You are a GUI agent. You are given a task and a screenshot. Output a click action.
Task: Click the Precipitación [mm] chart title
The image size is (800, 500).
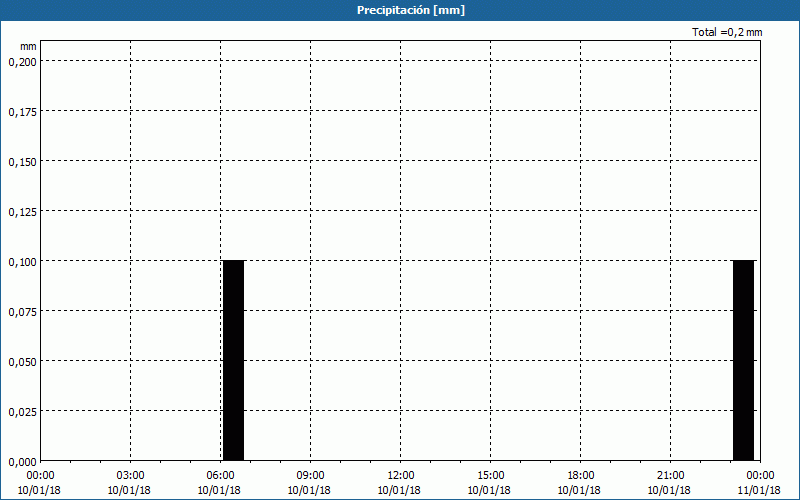click(x=410, y=10)
